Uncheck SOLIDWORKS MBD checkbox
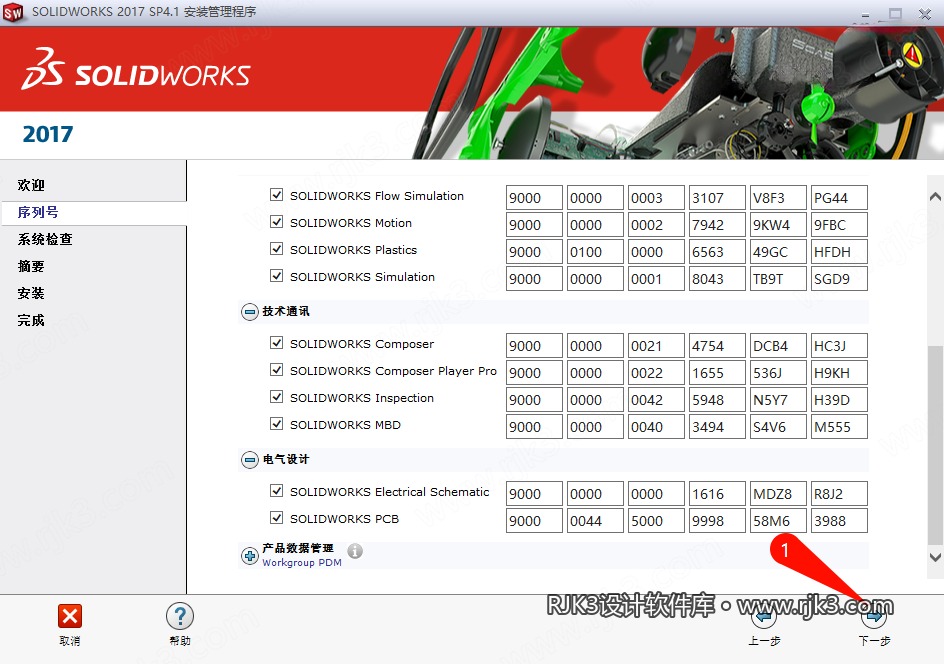The width and height of the screenshot is (944, 664). click(276, 424)
